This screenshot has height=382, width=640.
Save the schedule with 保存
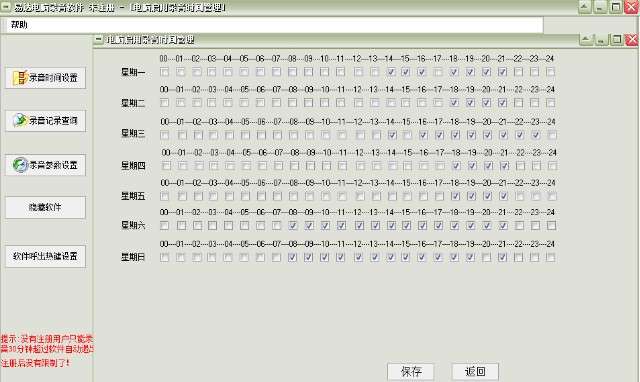(x=411, y=371)
